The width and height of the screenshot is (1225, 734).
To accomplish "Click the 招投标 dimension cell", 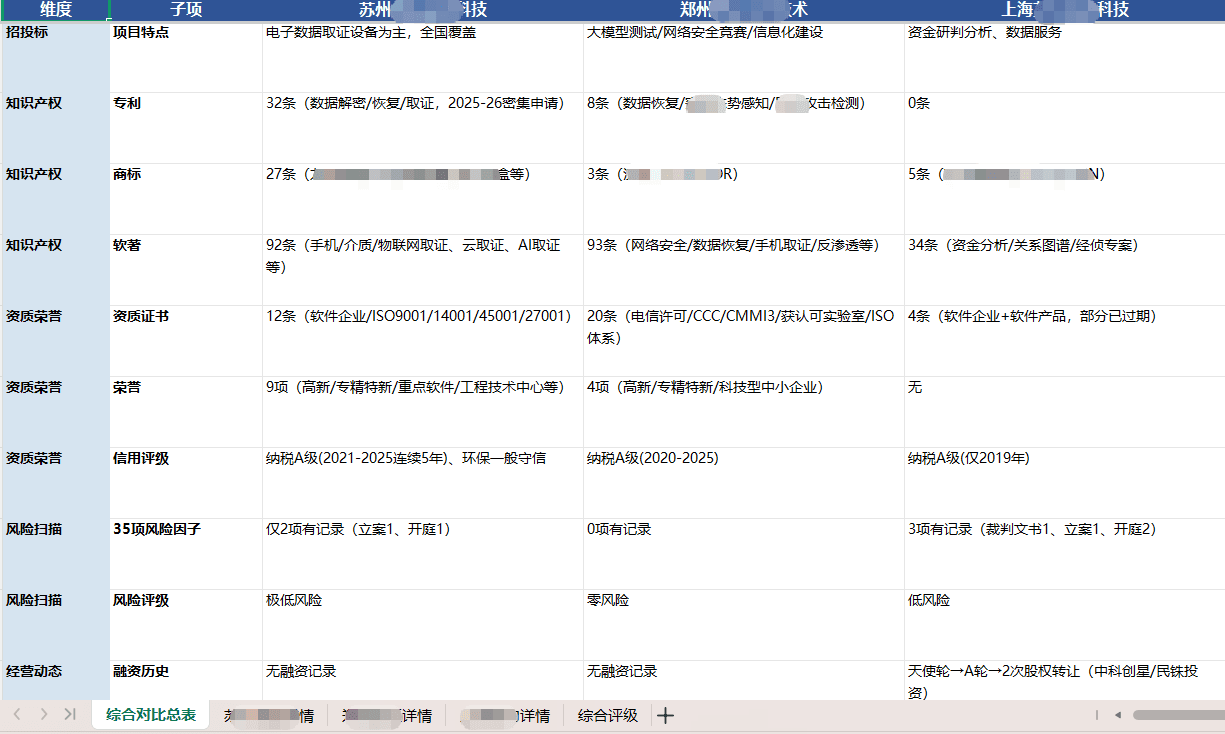I will (55, 57).
